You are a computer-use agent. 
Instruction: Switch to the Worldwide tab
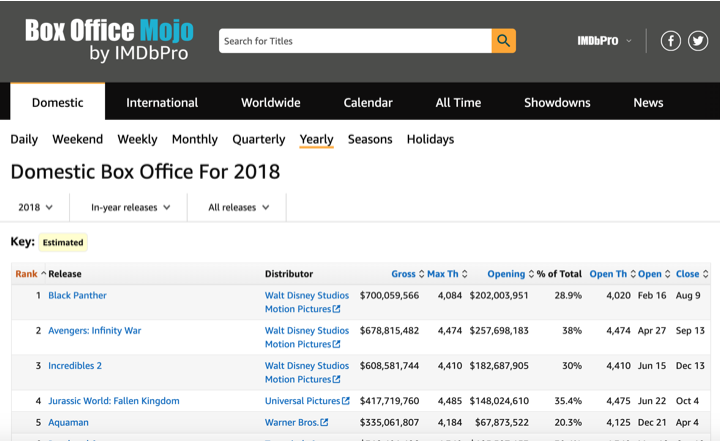[x=271, y=102]
